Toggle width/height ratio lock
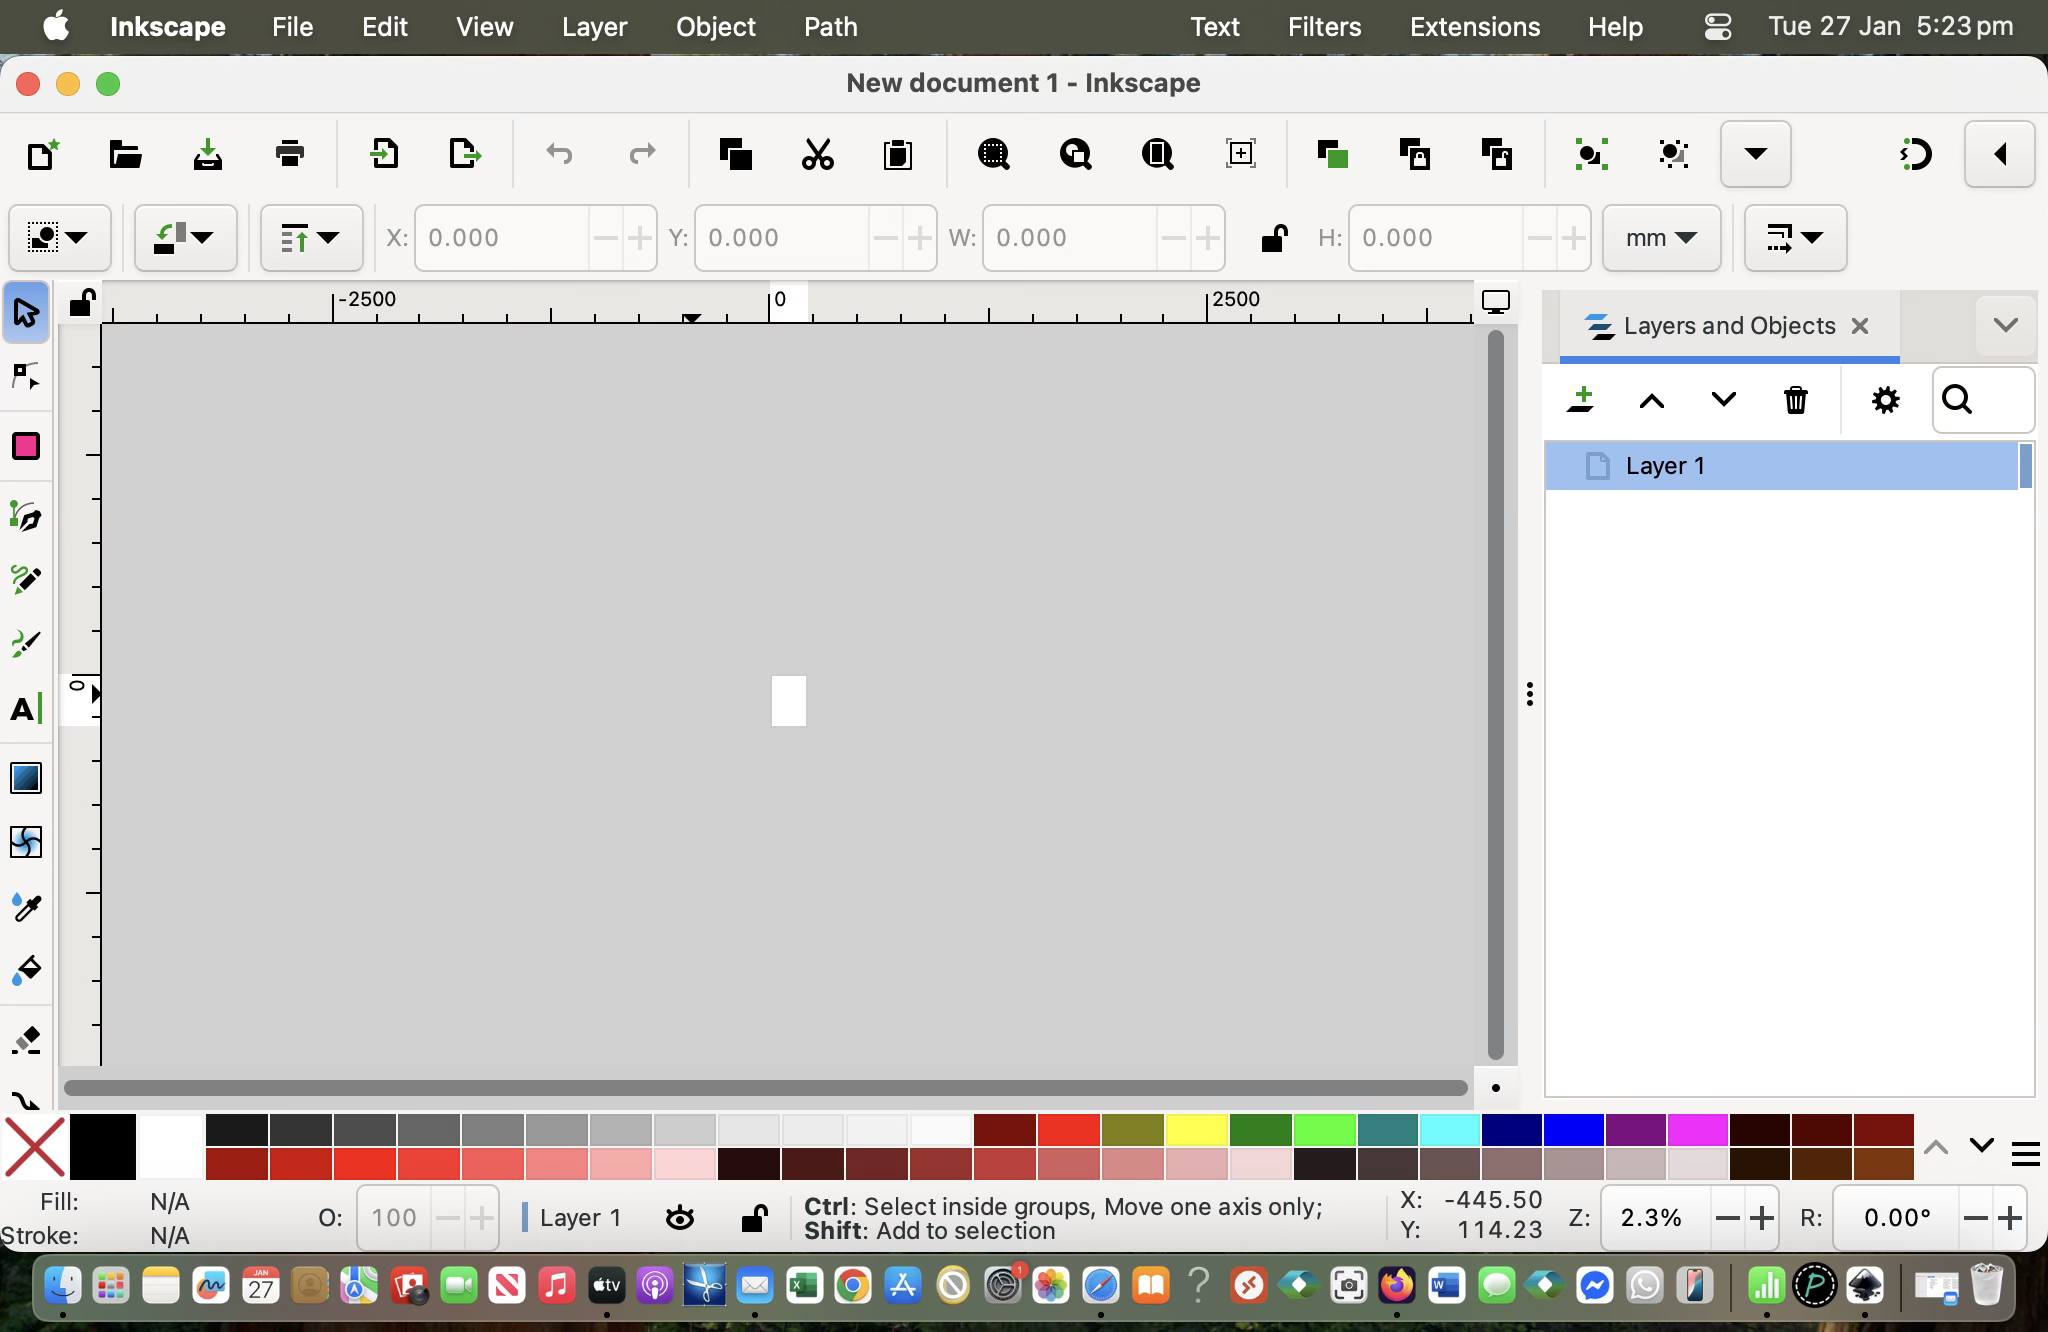Viewport: 2048px width, 1332px height. (x=1273, y=238)
